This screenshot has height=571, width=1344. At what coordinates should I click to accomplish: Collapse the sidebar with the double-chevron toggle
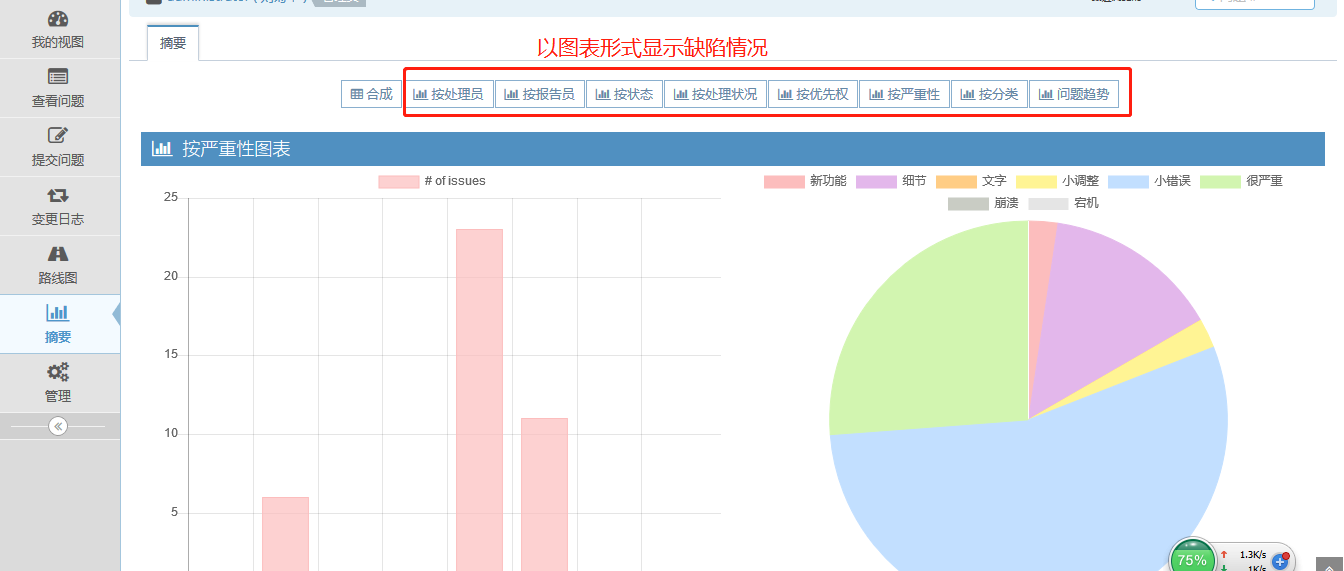(58, 426)
